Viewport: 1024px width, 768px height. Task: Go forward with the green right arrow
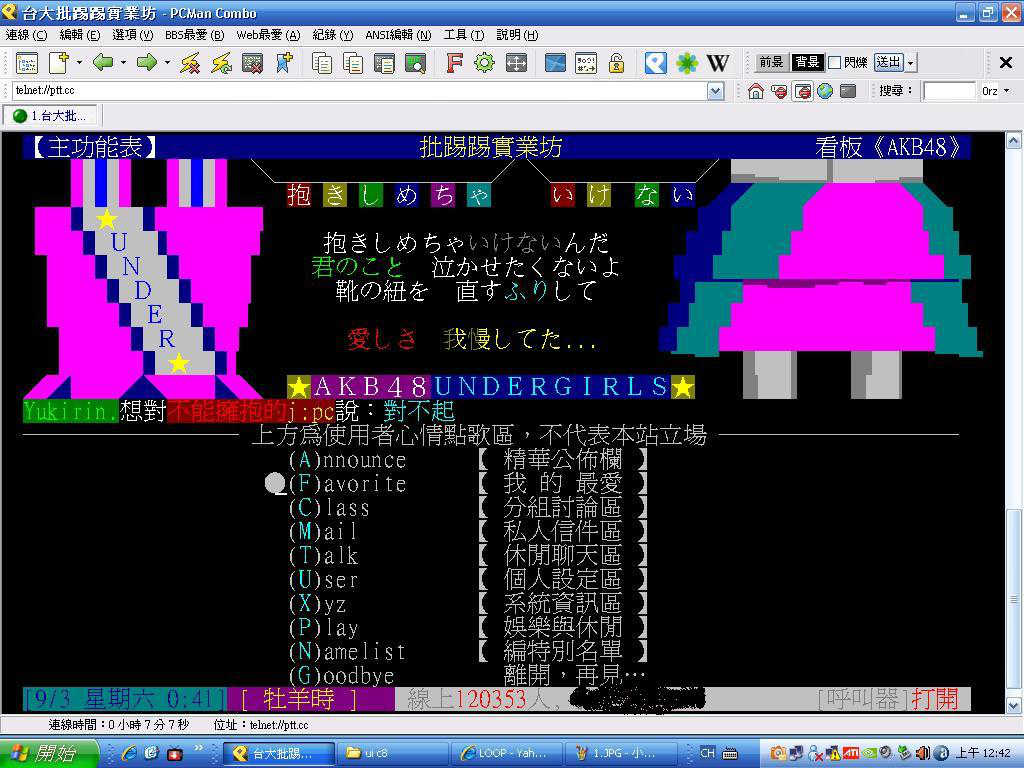point(147,63)
